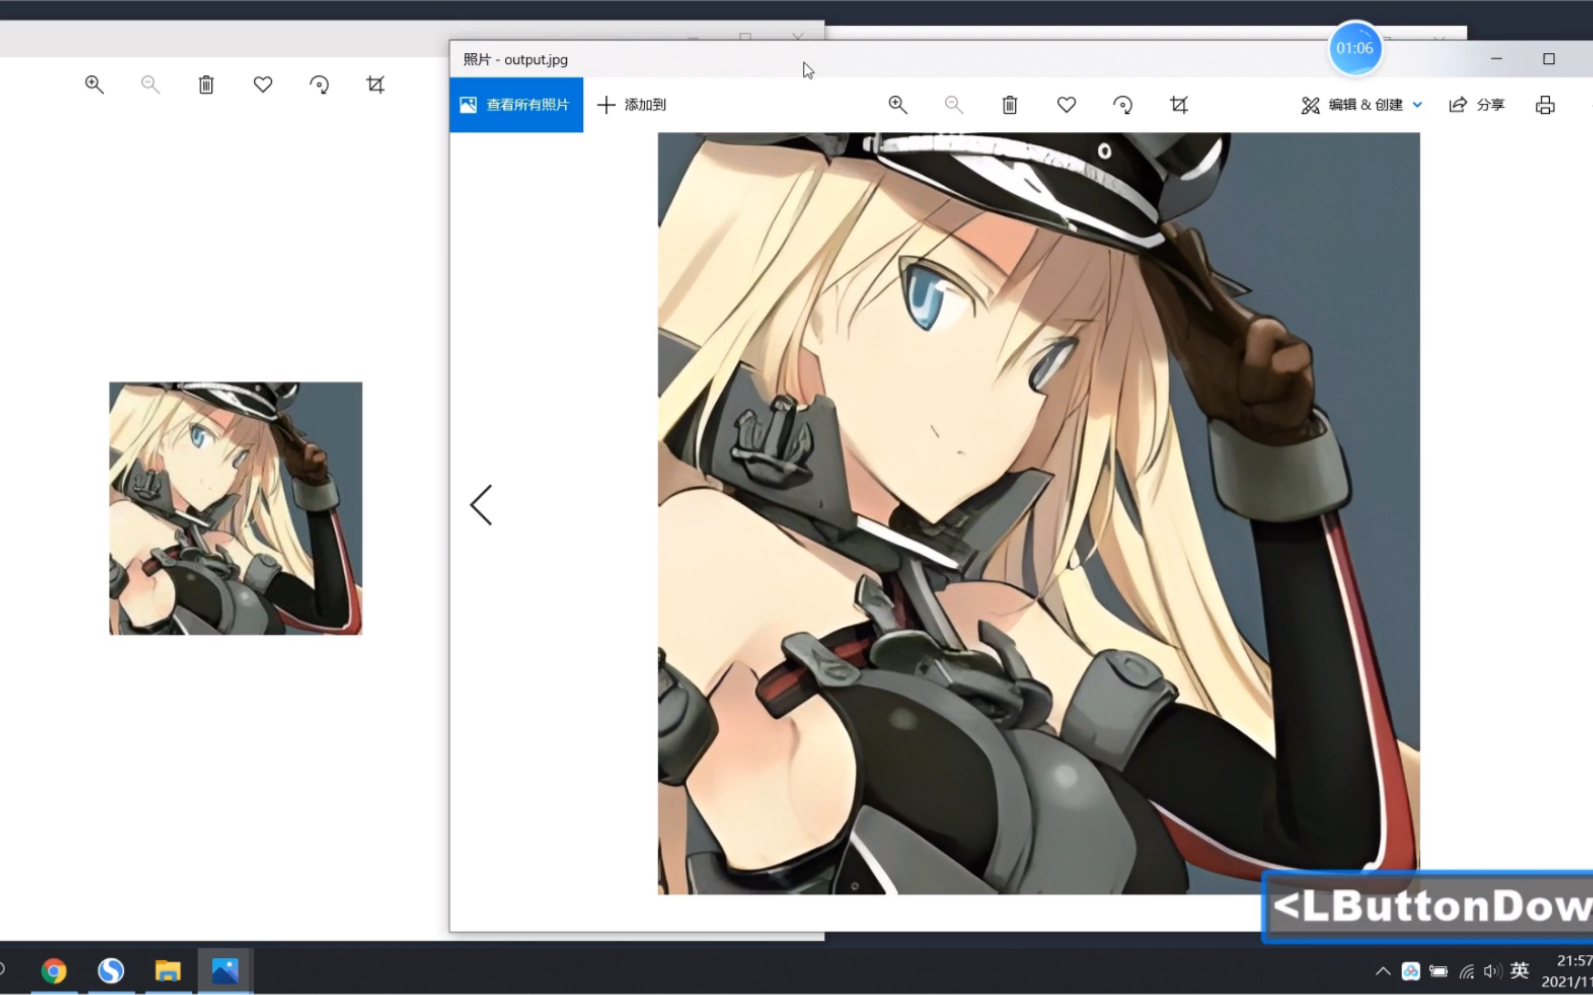Crop image in the back Photos window
Image resolution: width=1593 pixels, height=995 pixels.
tap(375, 85)
